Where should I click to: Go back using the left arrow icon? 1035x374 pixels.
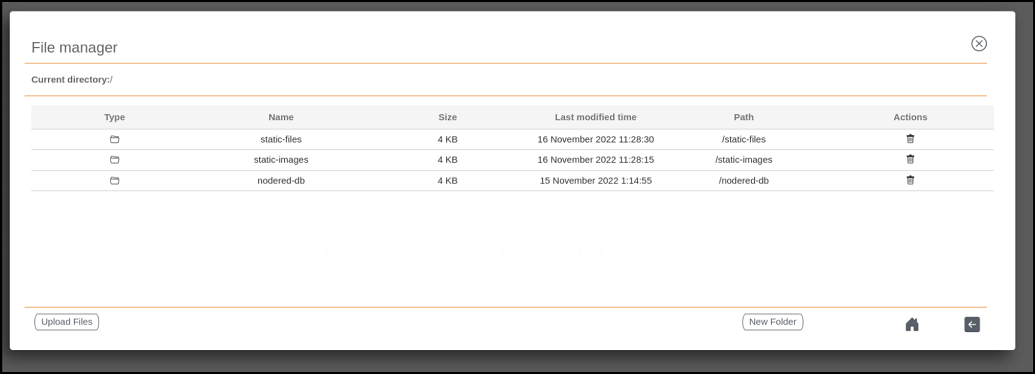[972, 324]
